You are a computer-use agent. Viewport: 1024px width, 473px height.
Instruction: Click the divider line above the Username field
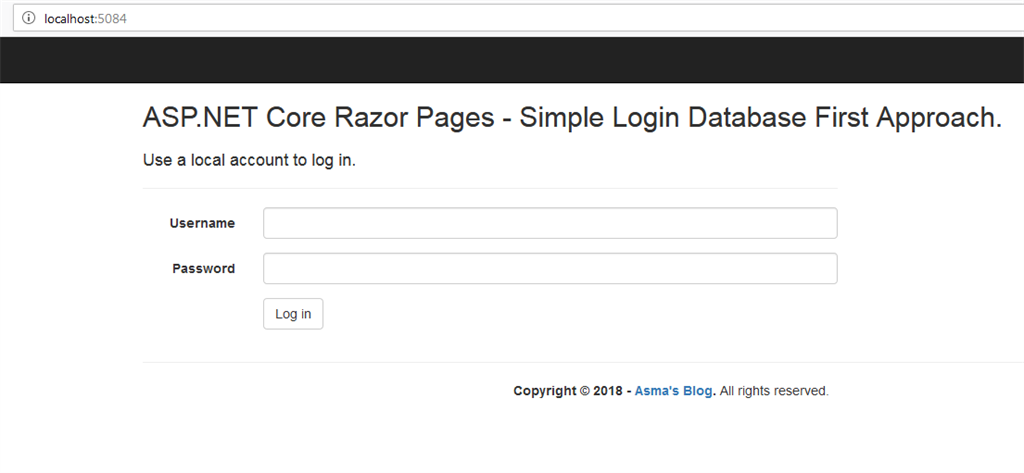pos(490,188)
